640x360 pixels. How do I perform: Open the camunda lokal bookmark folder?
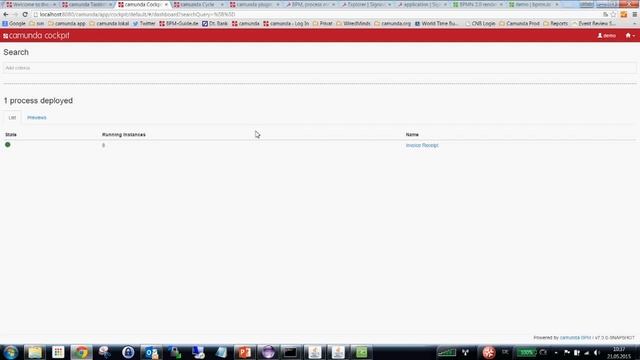pos(109,24)
